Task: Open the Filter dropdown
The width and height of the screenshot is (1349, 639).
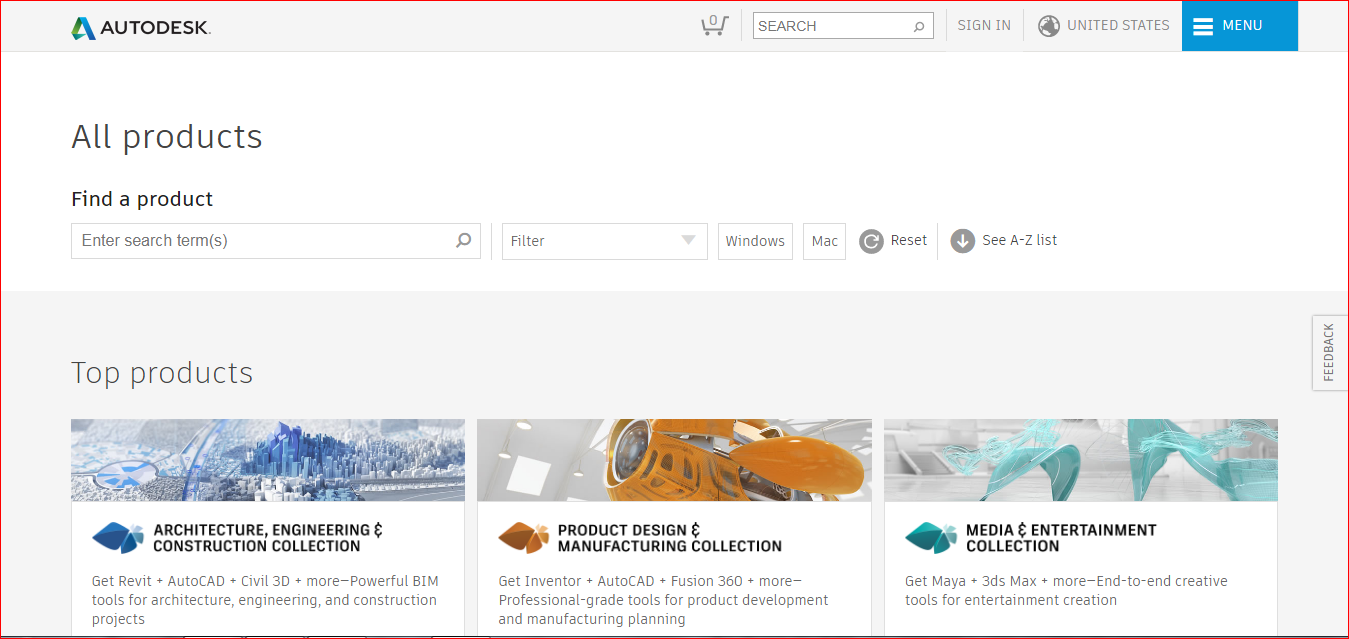Action: tap(605, 241)
